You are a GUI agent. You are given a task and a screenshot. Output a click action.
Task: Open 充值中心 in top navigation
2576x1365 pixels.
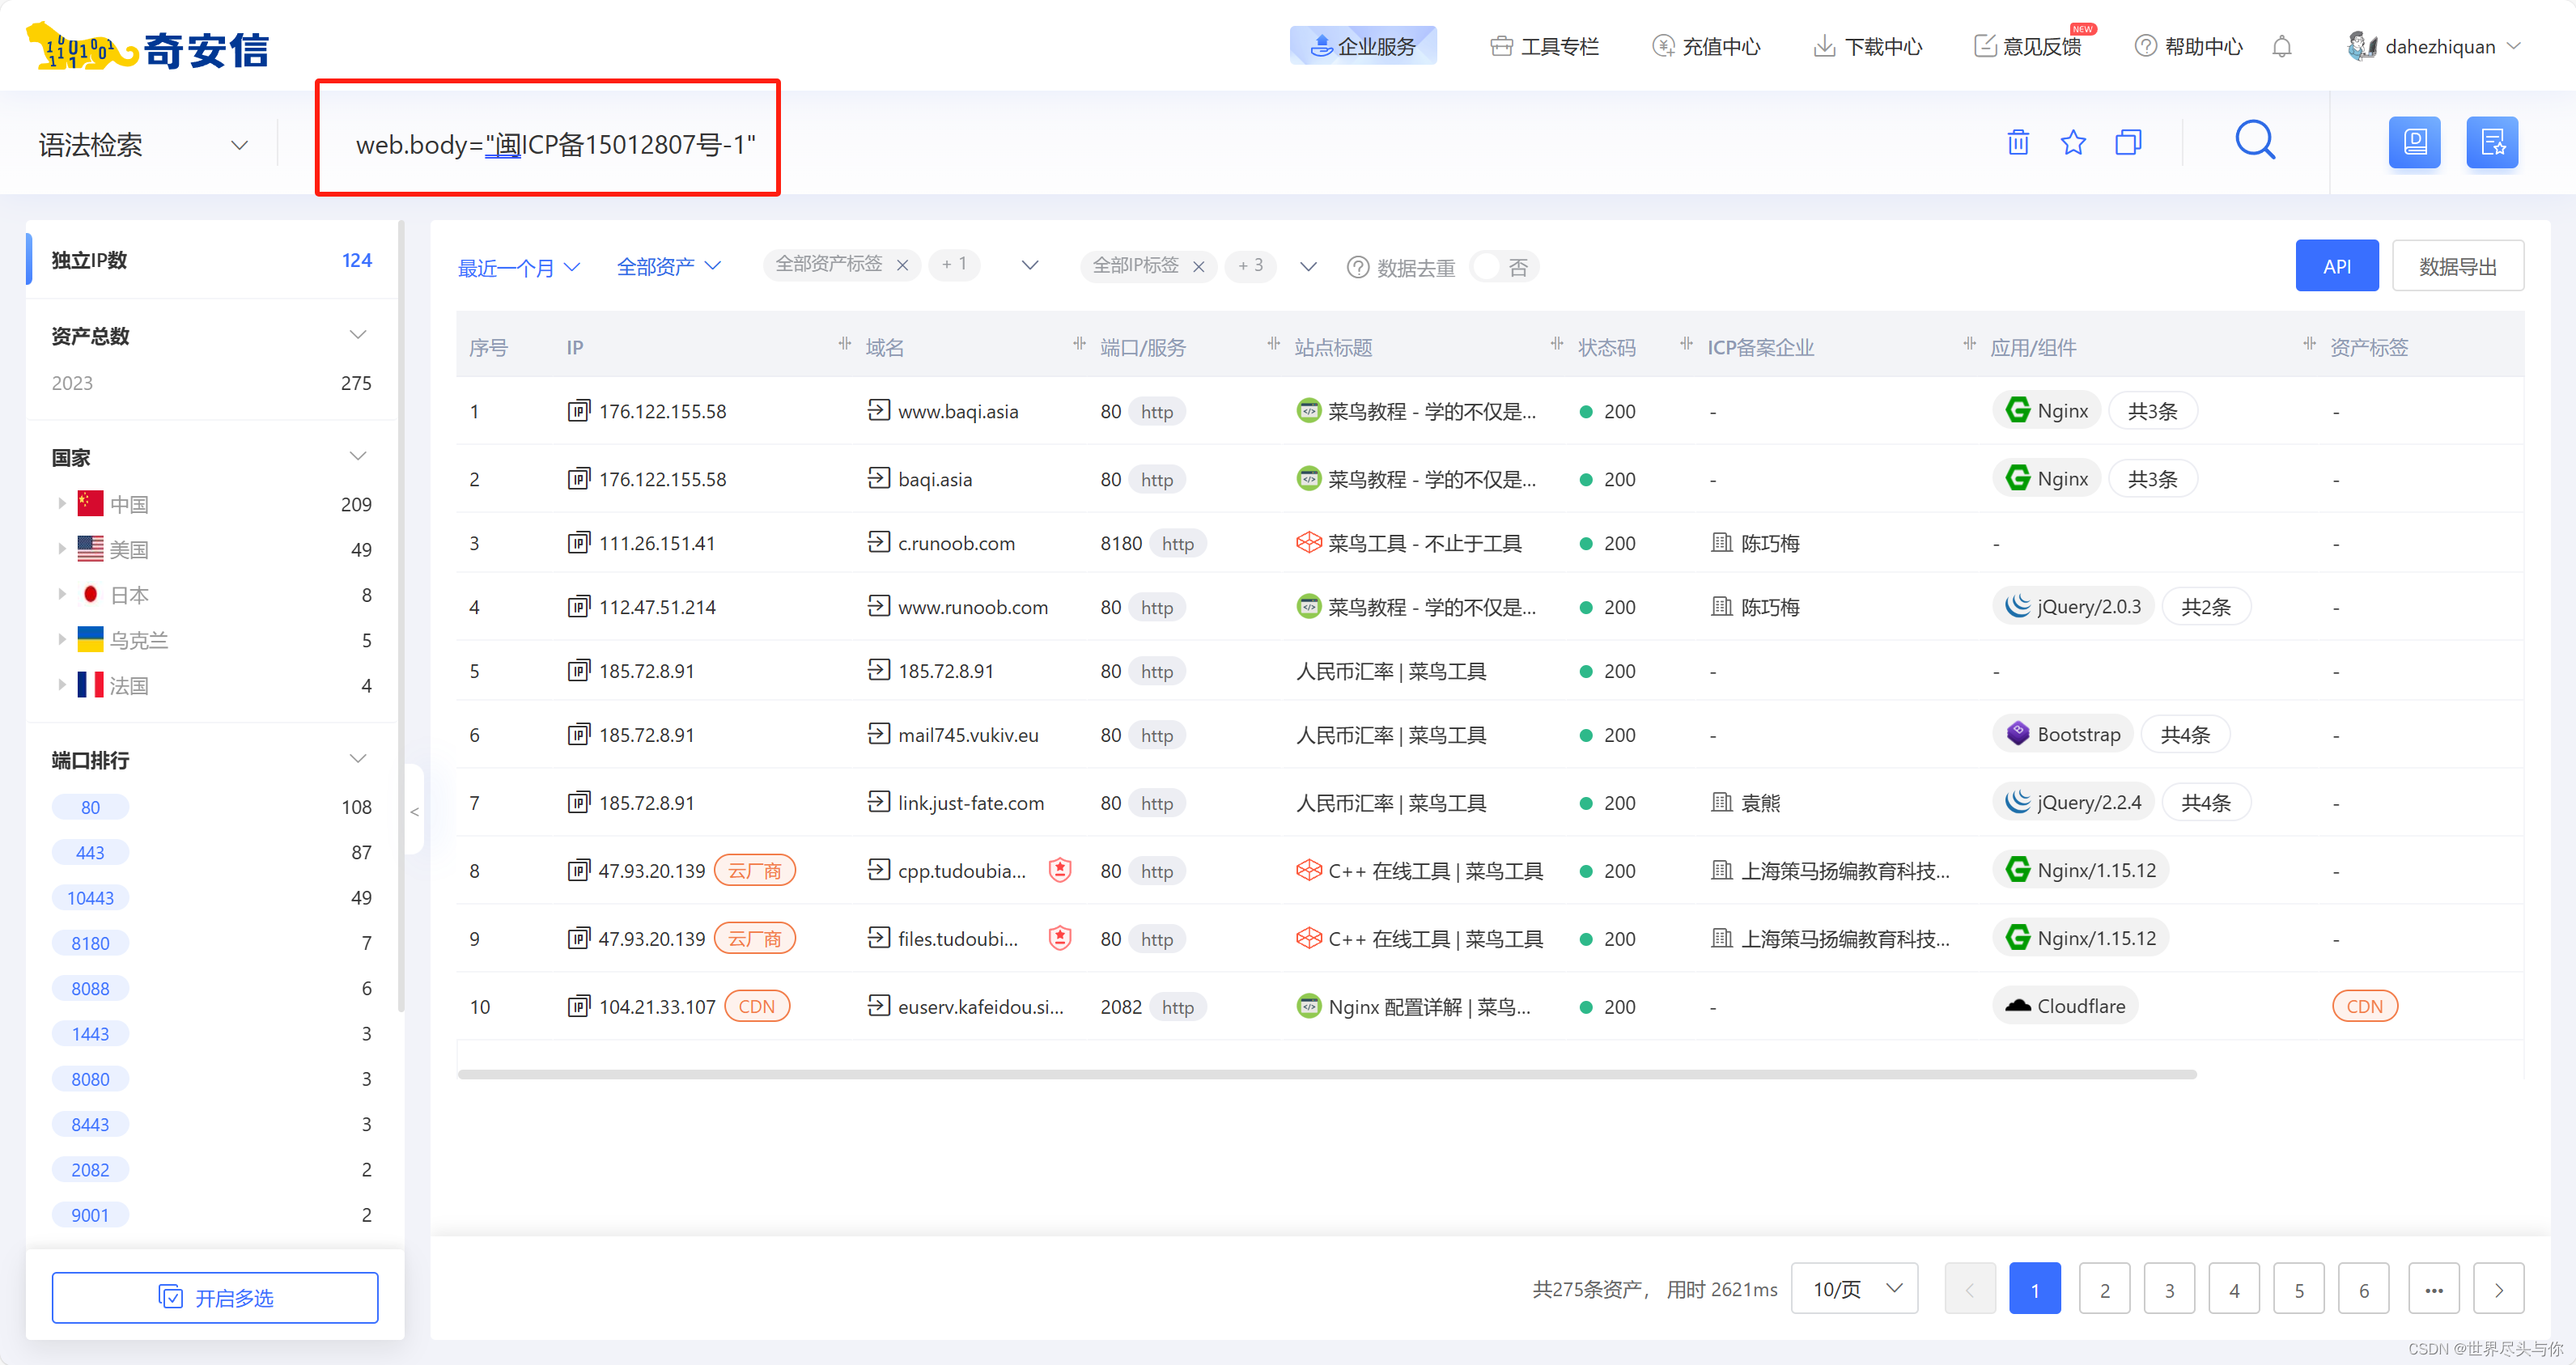[1706, 46]
